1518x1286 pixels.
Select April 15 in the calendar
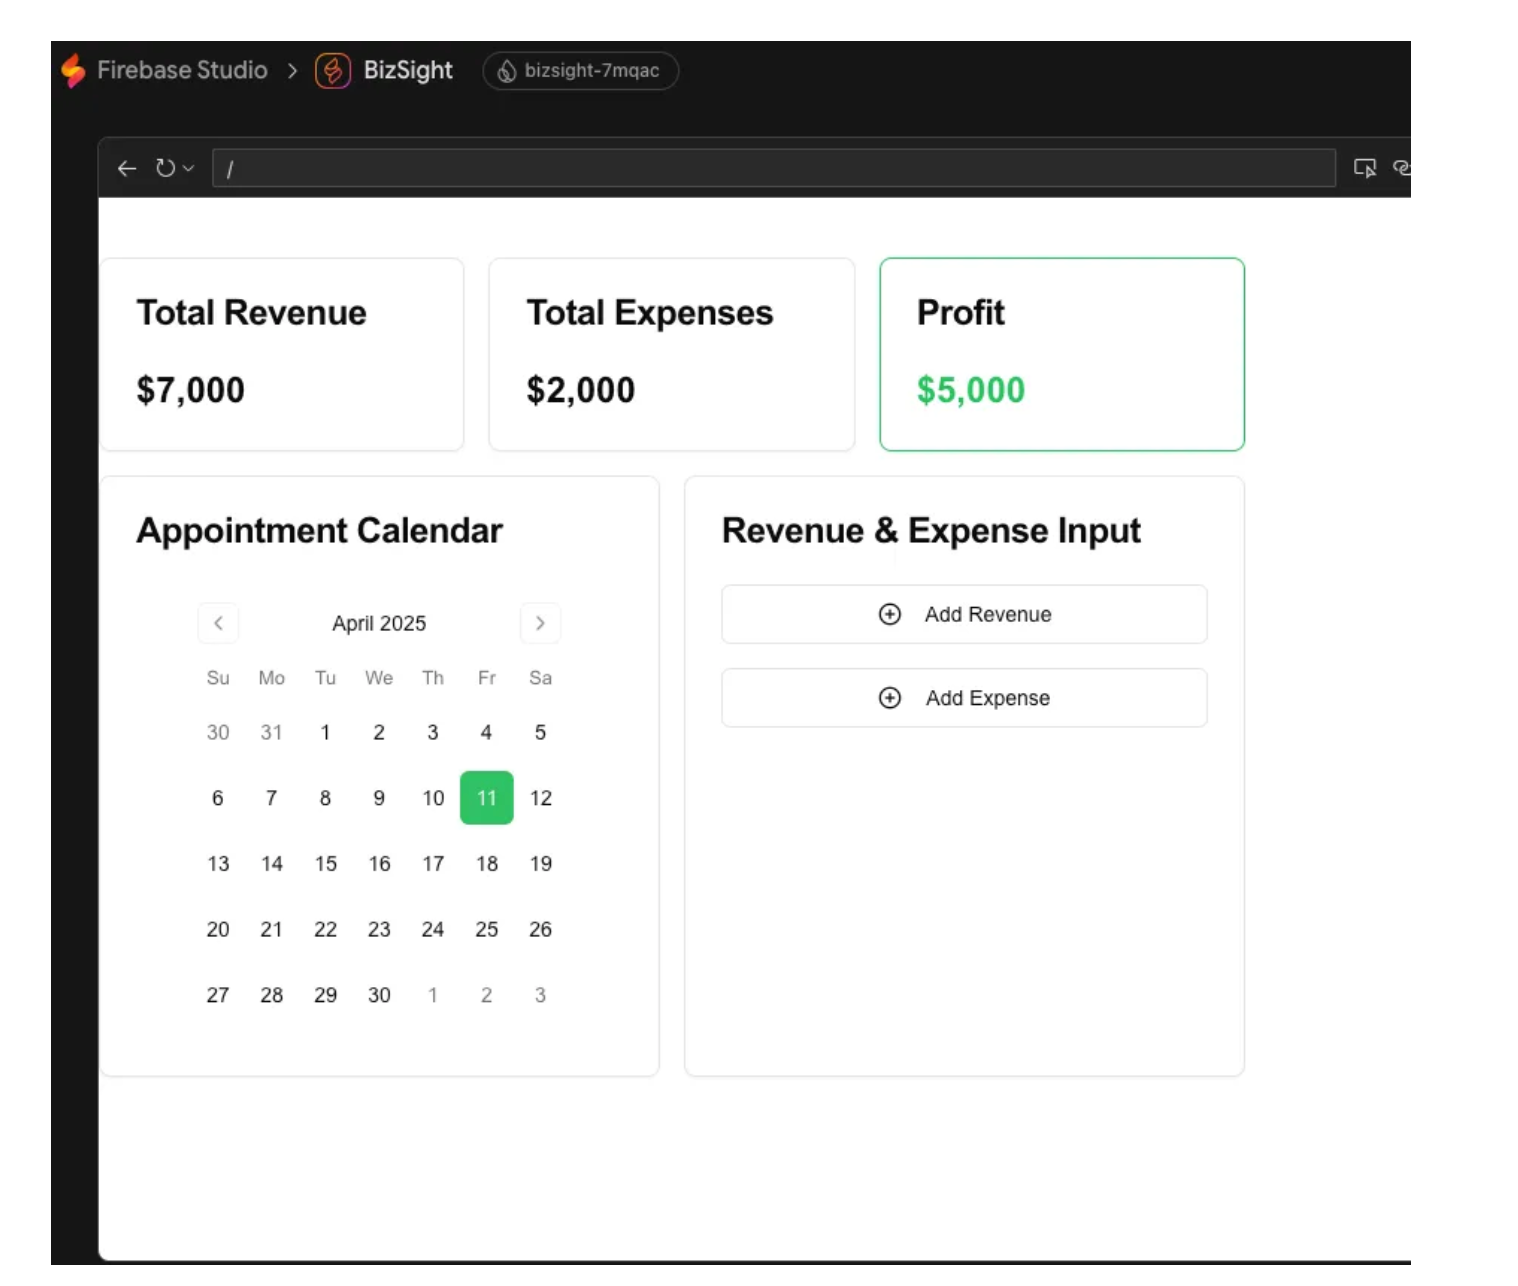(x=326, y=864)
